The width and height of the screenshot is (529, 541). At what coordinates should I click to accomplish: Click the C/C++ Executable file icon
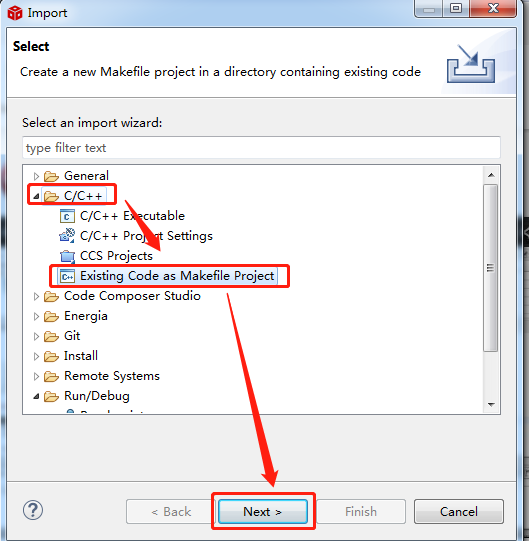[67, 216]
